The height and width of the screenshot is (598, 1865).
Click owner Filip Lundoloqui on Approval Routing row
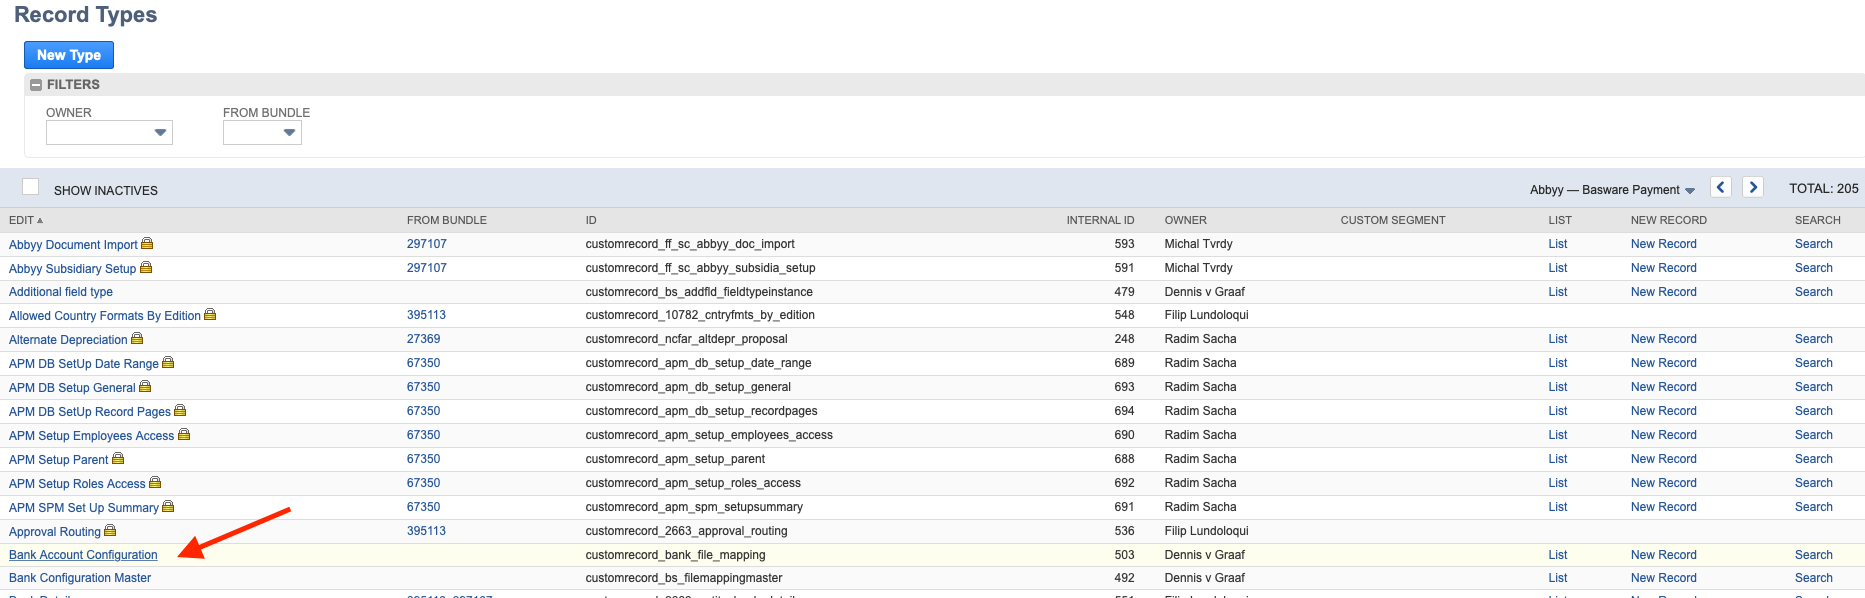click(x=1206, y=531)
